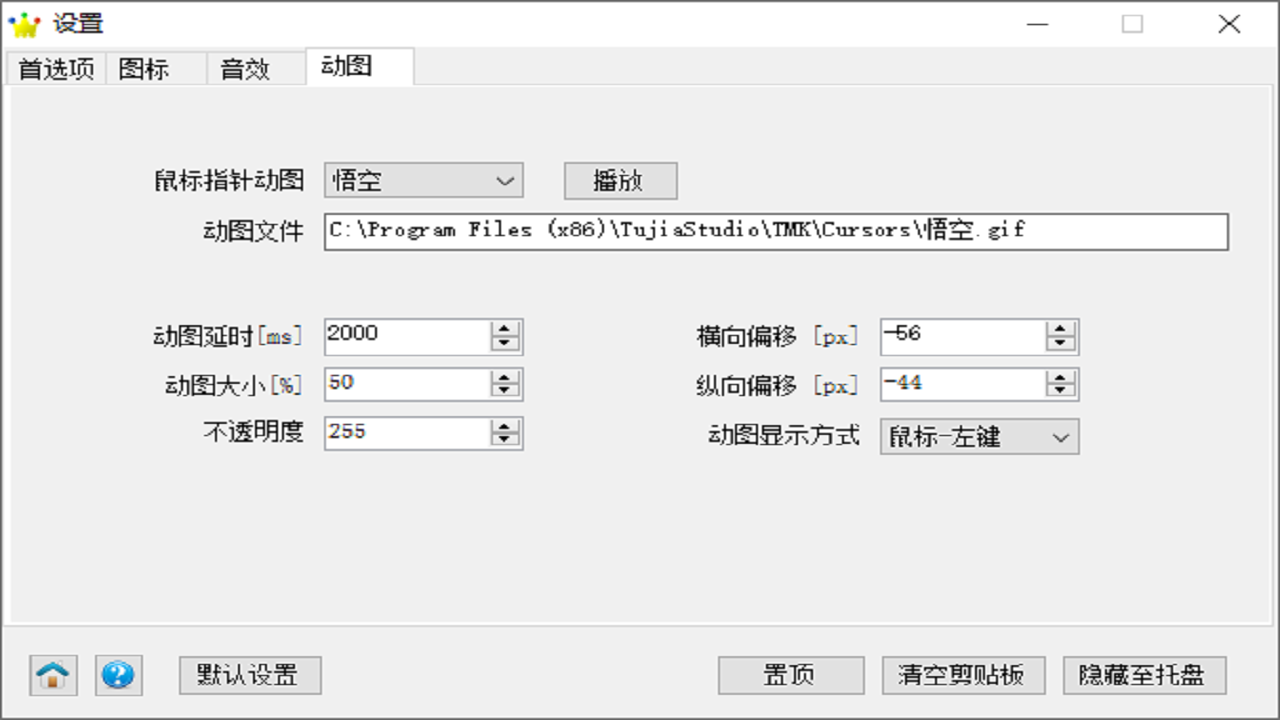Click the 置顶 button
The image size is (1280, 720).
pyautogui.click(x=790, y=676)
